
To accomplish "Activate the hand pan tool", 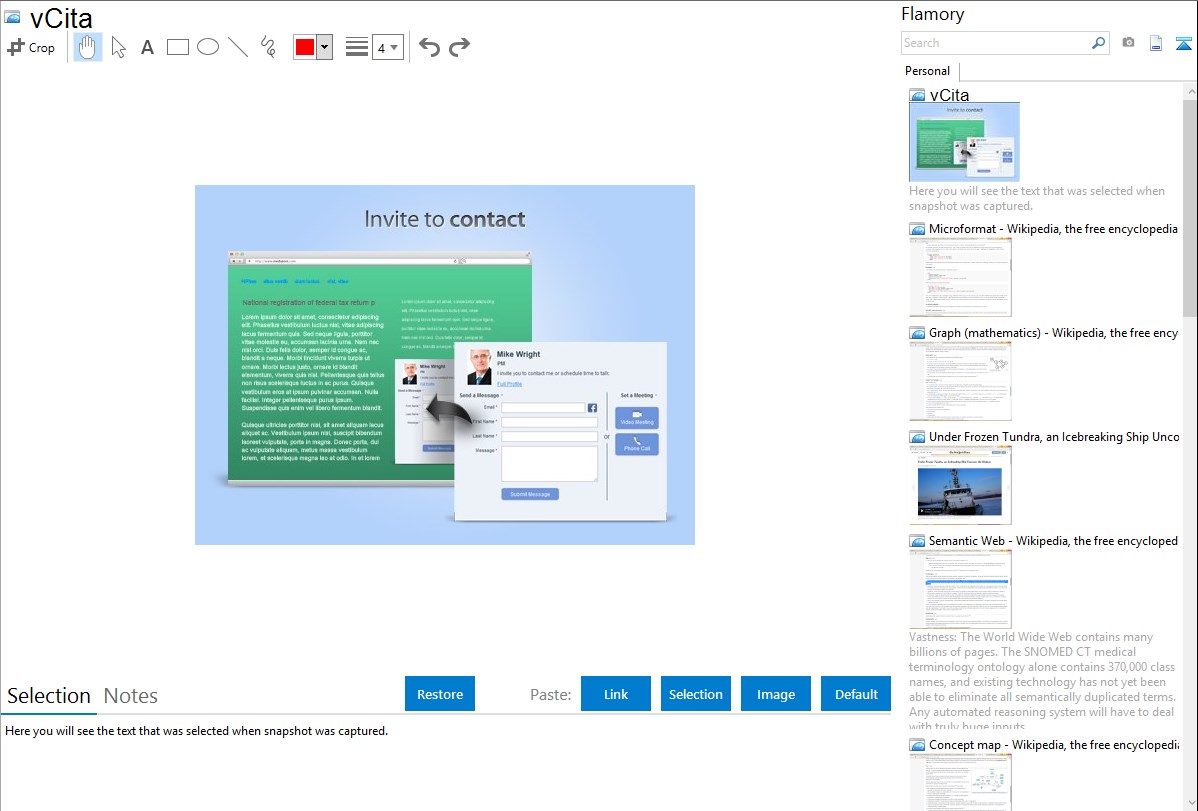I will [x=88, y=47].
